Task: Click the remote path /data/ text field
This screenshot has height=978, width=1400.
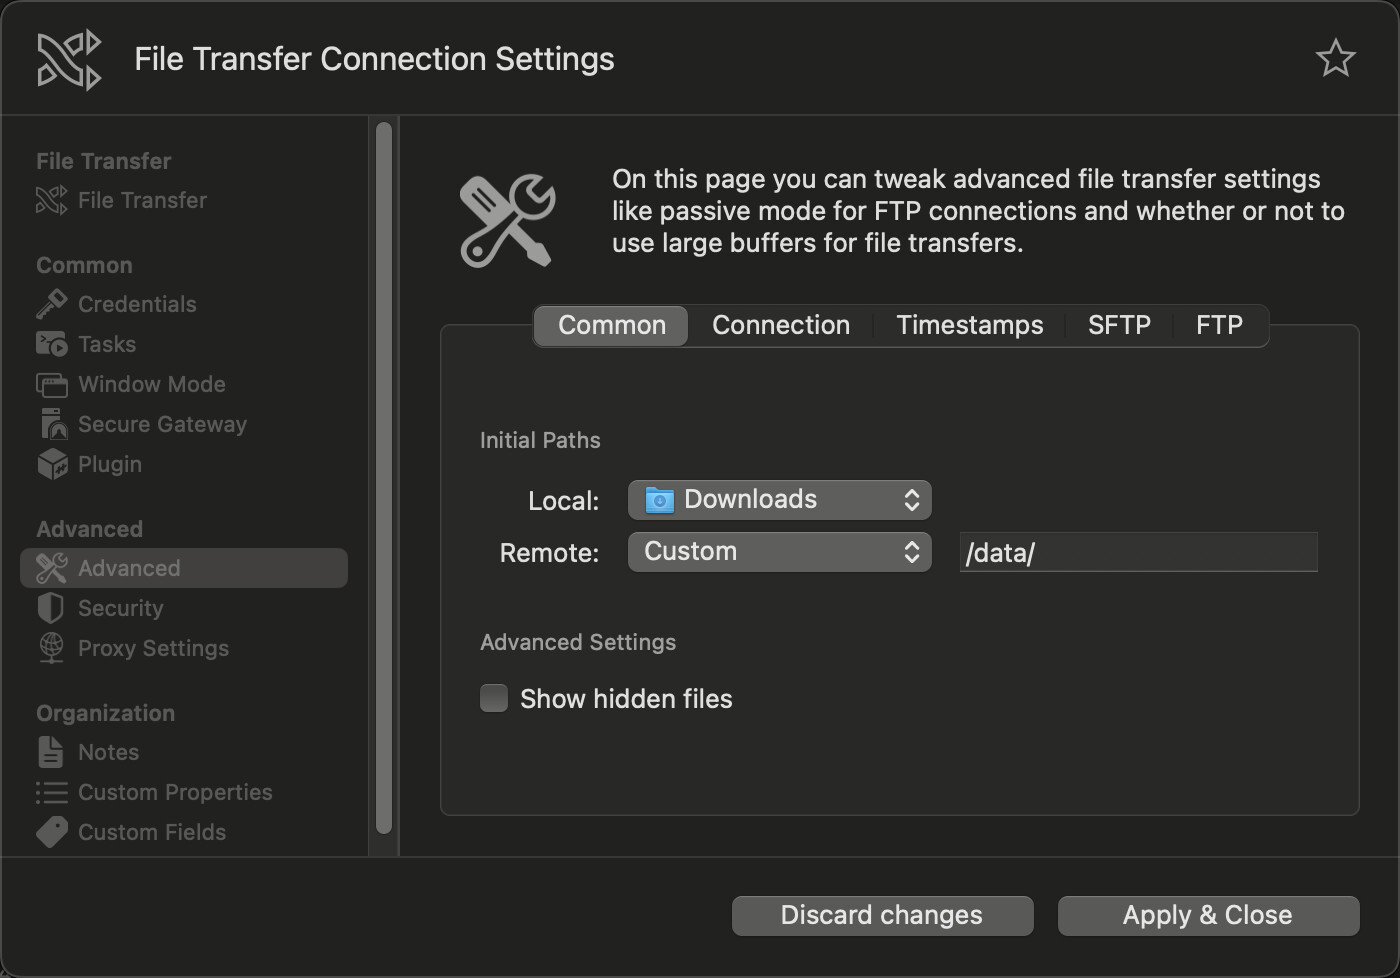Action: pos(1138,553)
